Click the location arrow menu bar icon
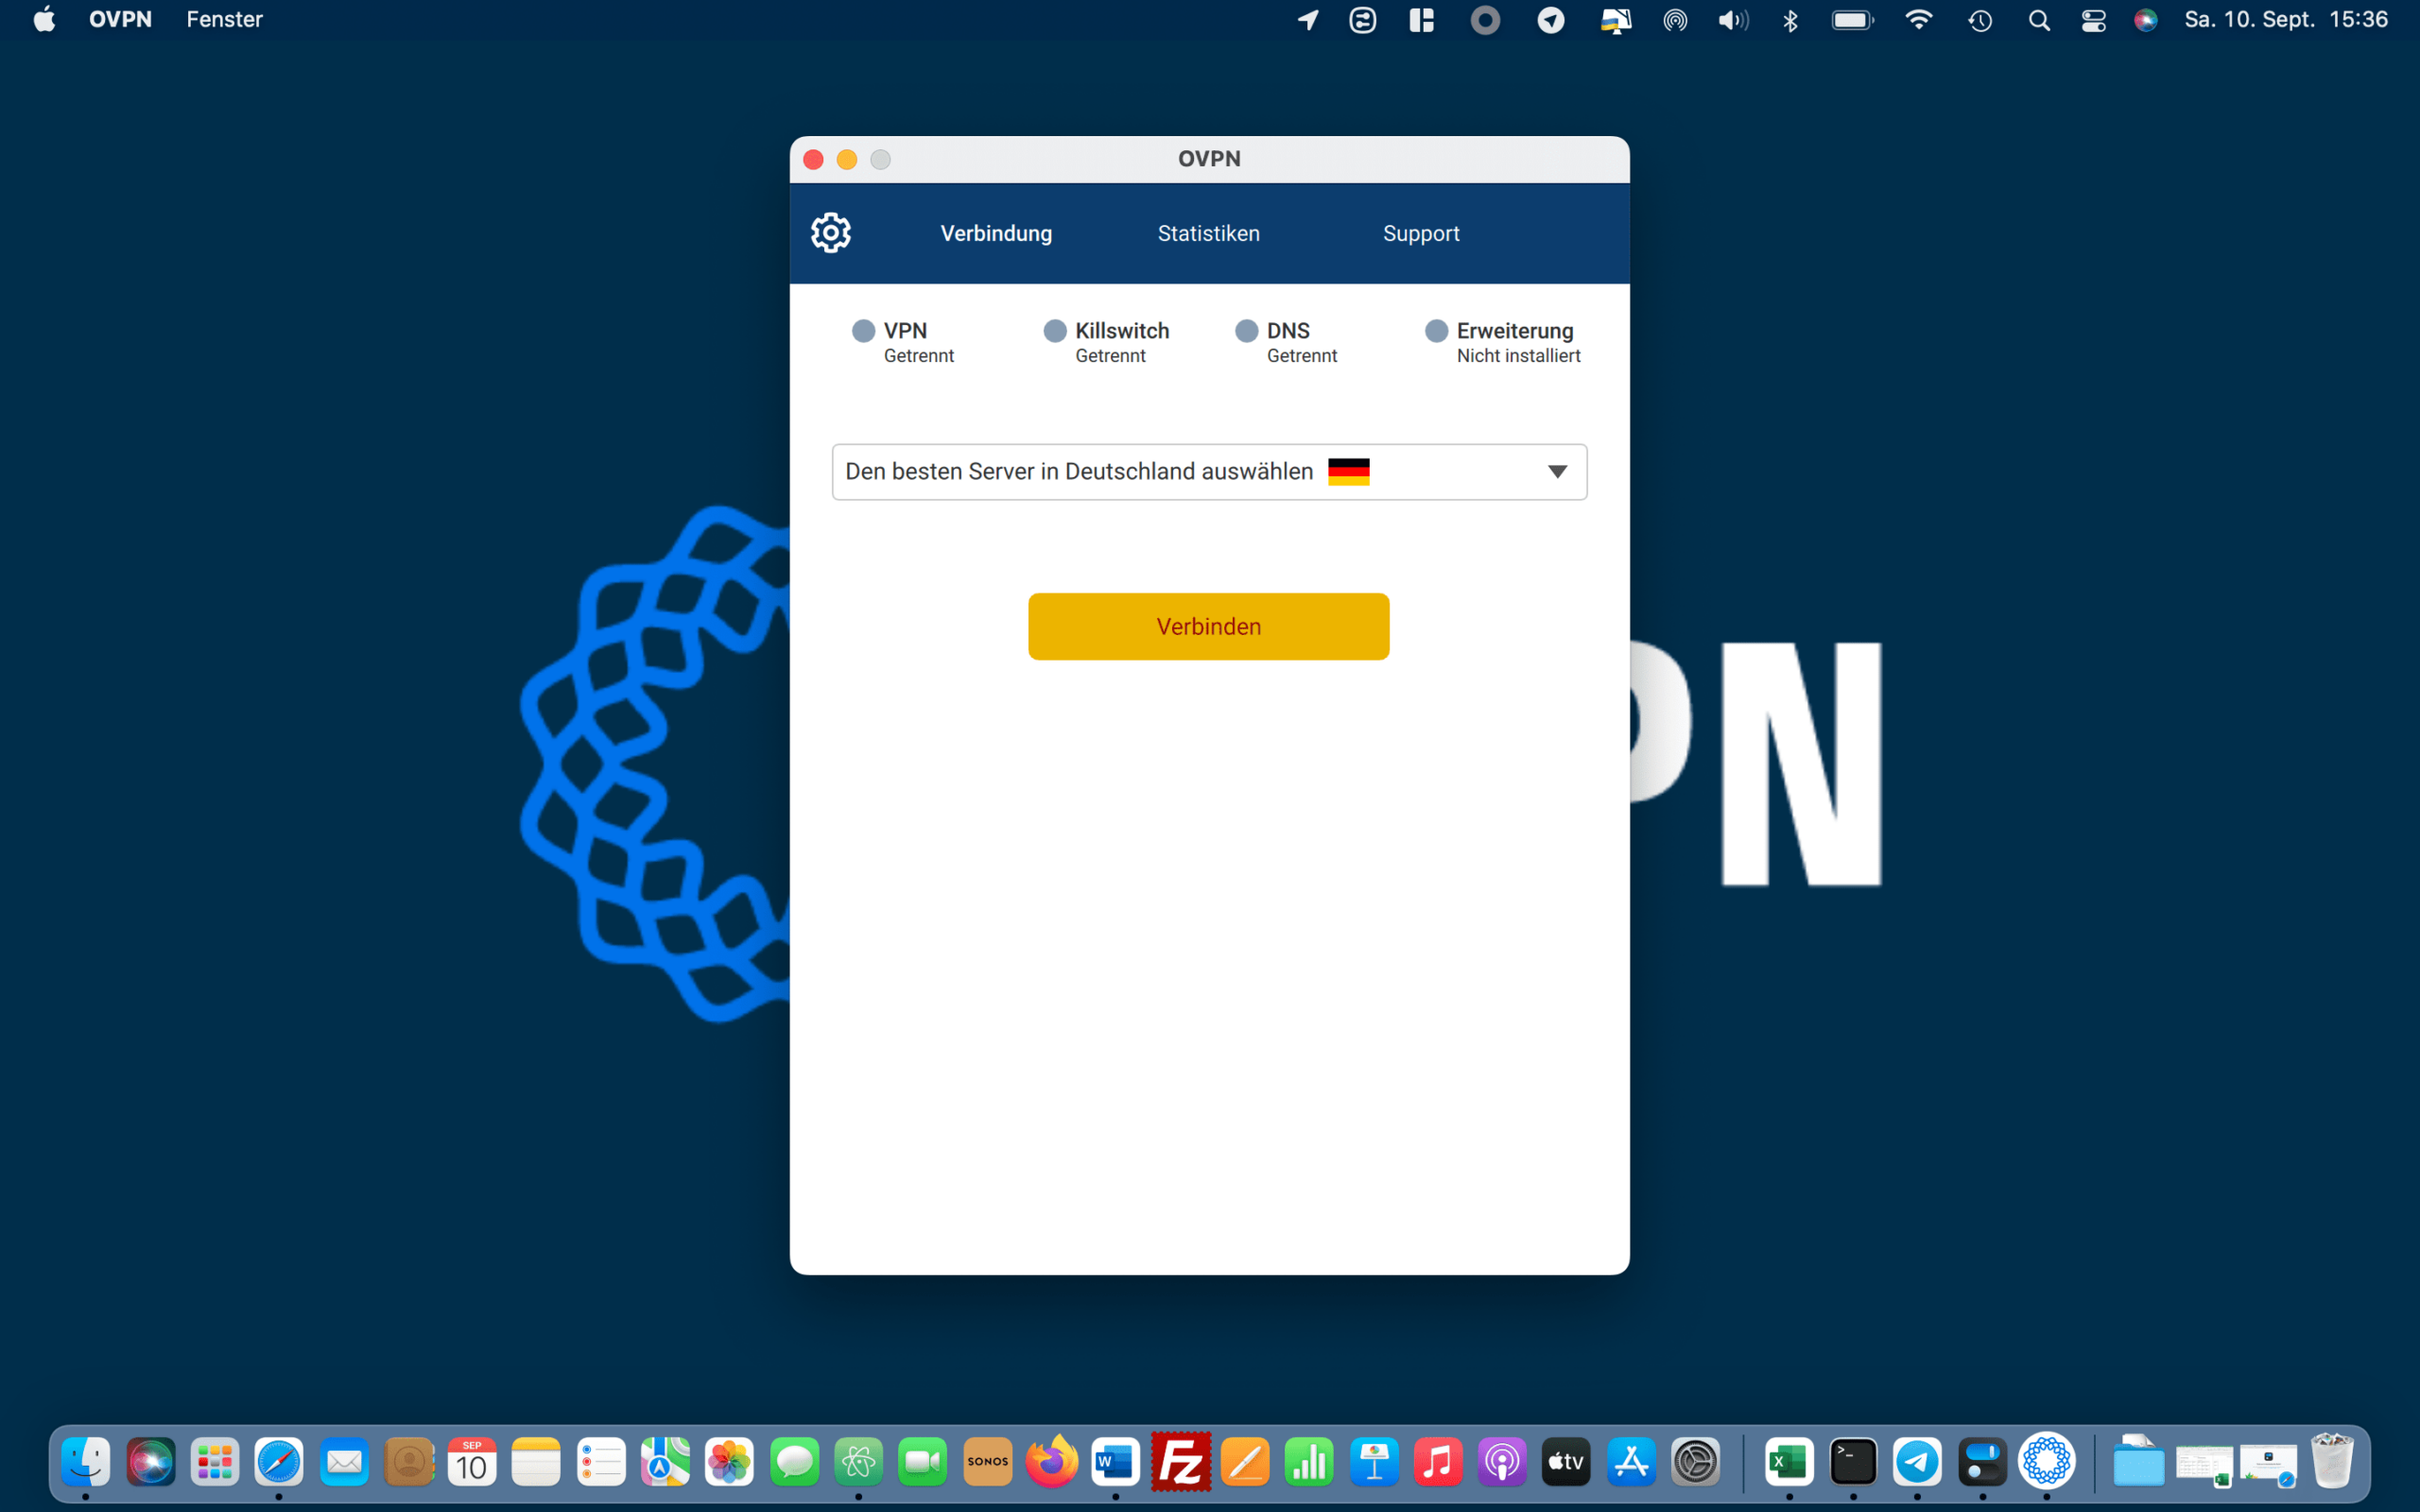2420x1512 pixels. [x=1308, y=20]
